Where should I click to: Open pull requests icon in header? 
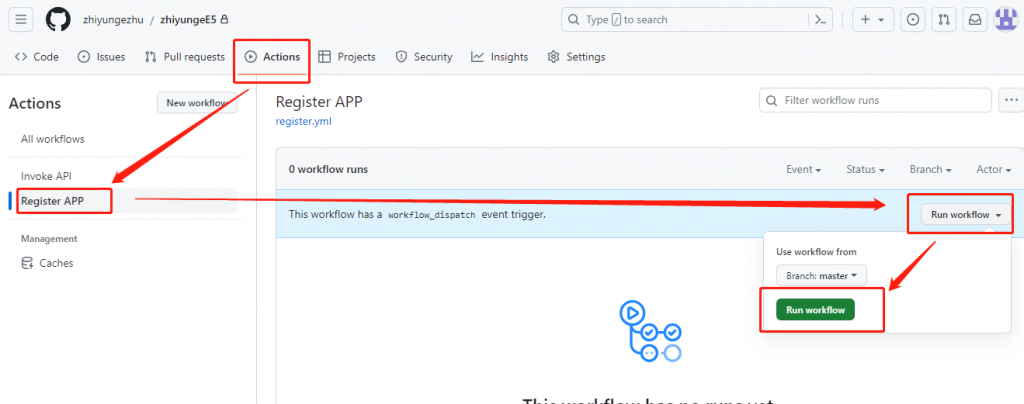pos(943,19)
